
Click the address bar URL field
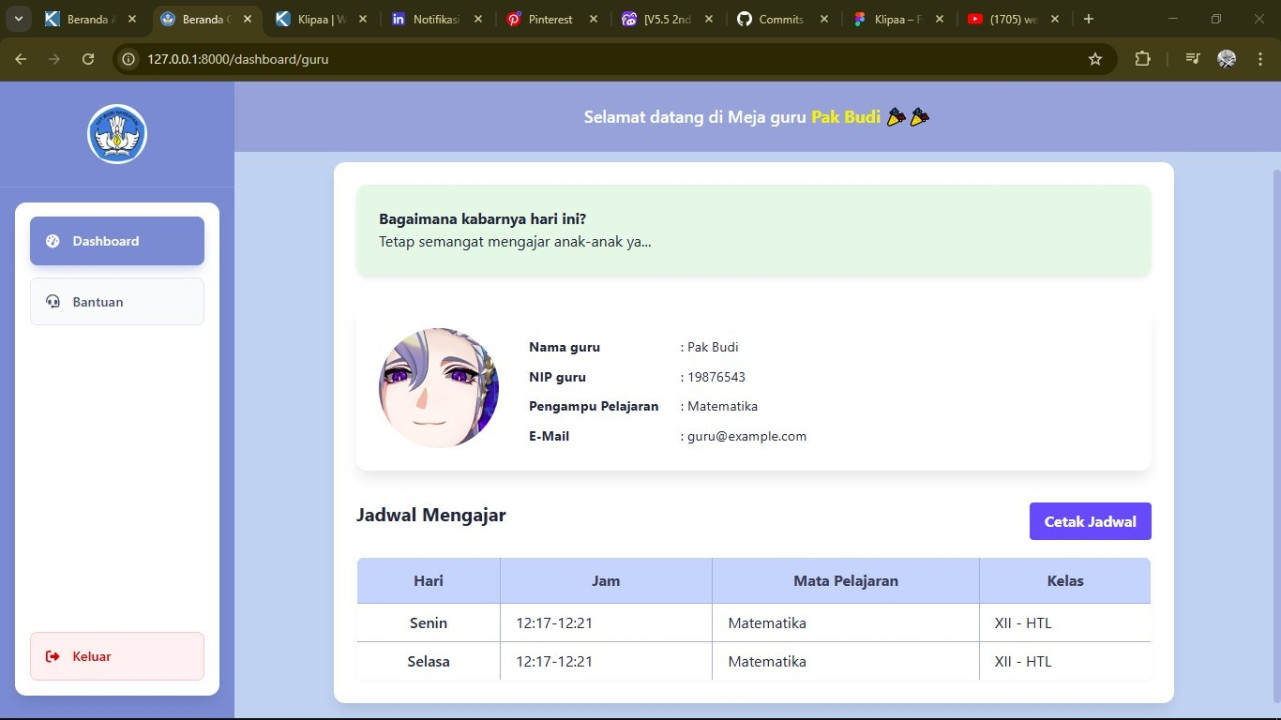click(600, 59)
